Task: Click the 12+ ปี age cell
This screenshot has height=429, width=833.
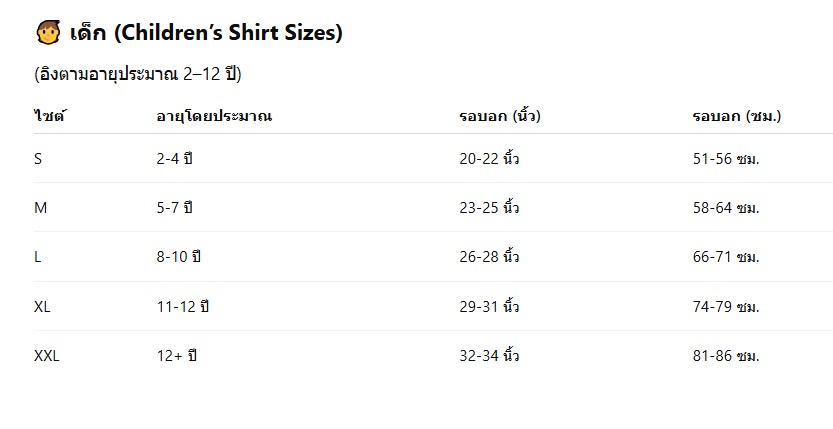Action: pyautogui.click(x=176, y=356)
